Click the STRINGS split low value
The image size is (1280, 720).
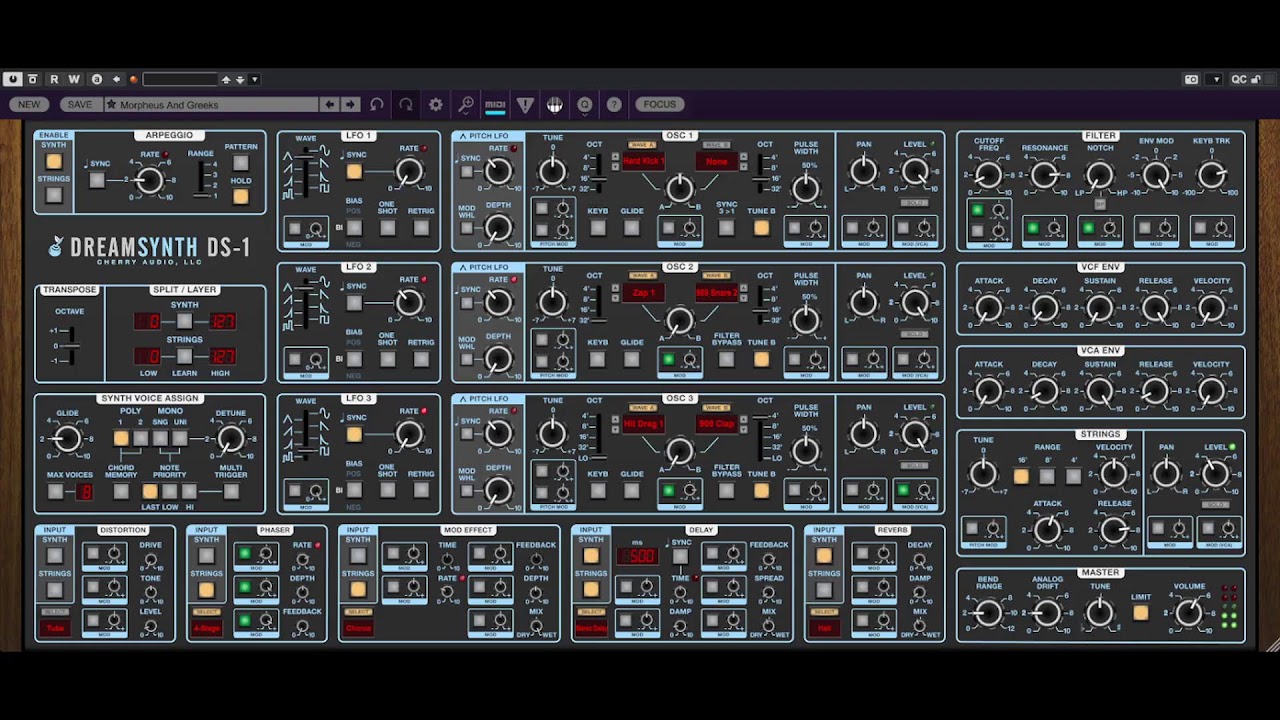(148, 356)
